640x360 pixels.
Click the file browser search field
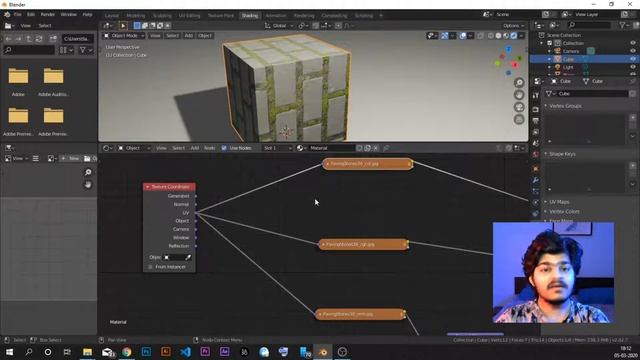pos(29,50)
